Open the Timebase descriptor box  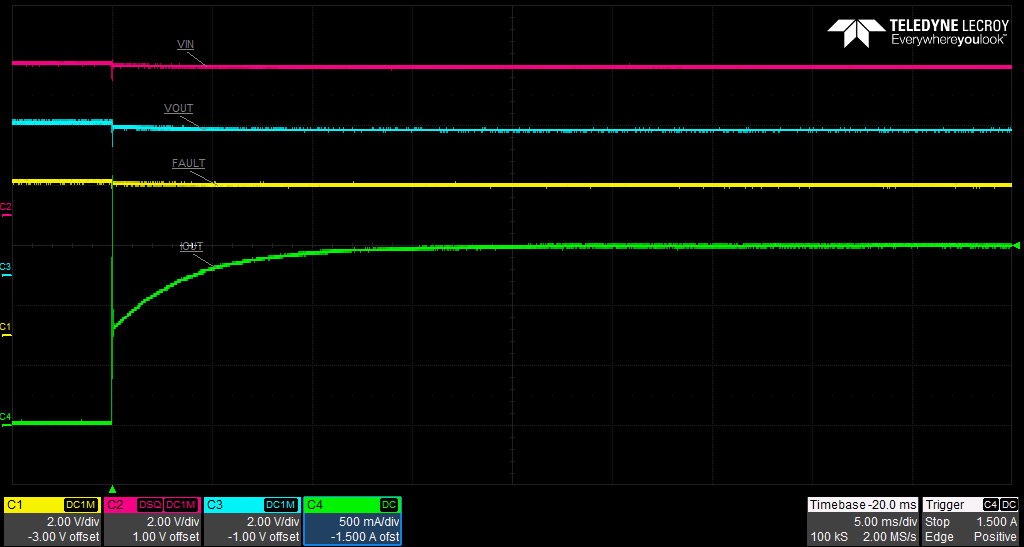click(x=863, y=520)
